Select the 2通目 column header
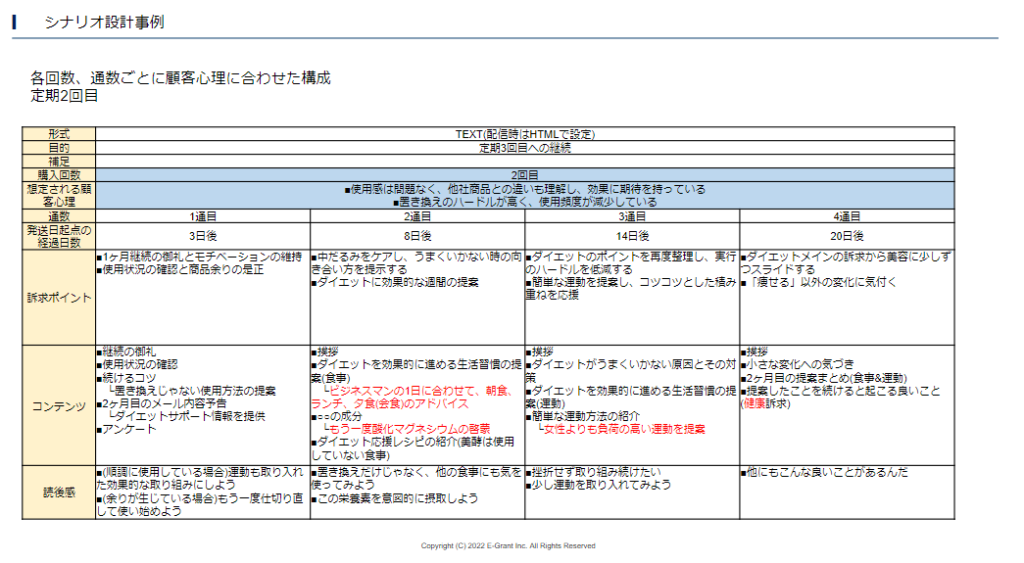Image resolution: width=1024 pixels, height=563 pixels. coord(417,216)
